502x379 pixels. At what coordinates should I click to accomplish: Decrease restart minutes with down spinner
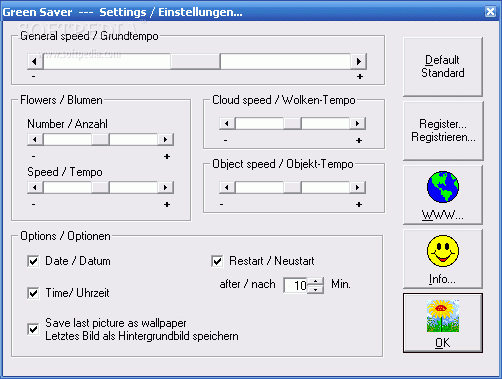[x=315, y=289]
